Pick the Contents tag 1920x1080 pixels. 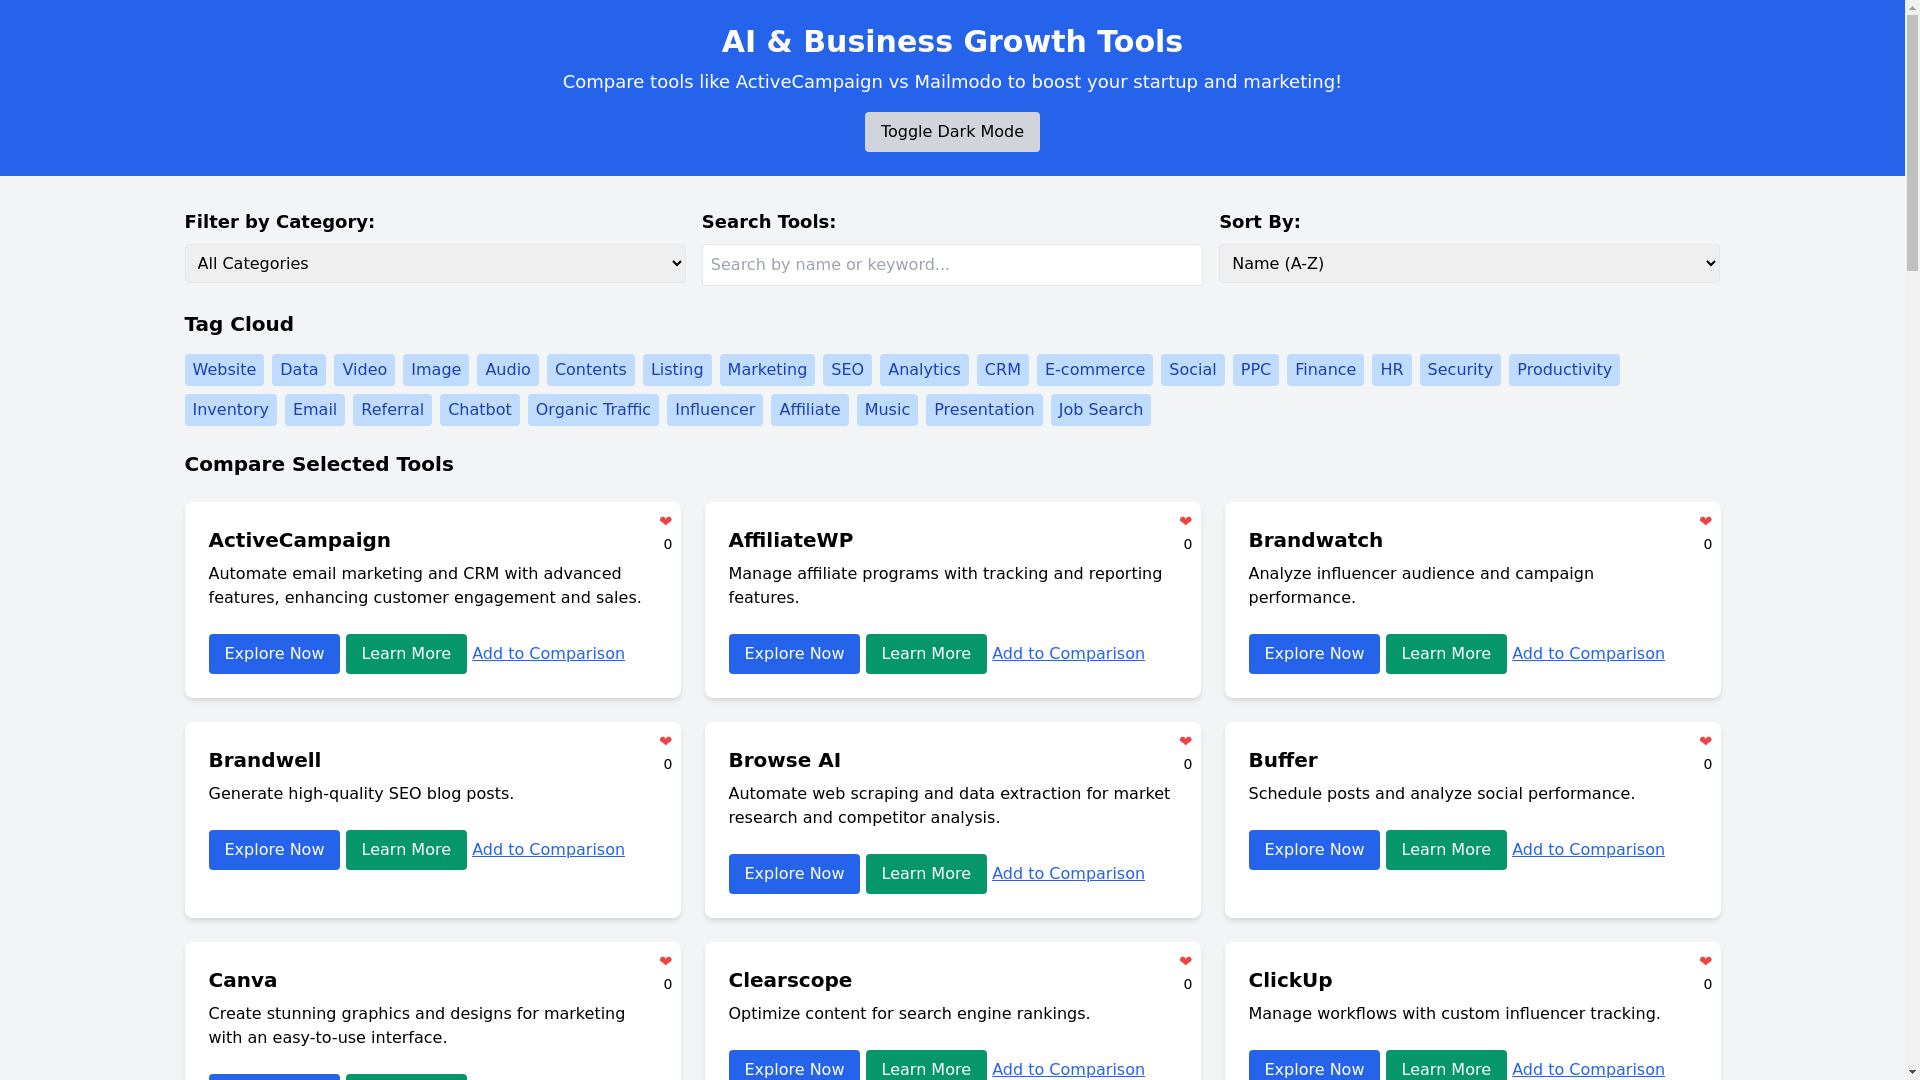591,370
